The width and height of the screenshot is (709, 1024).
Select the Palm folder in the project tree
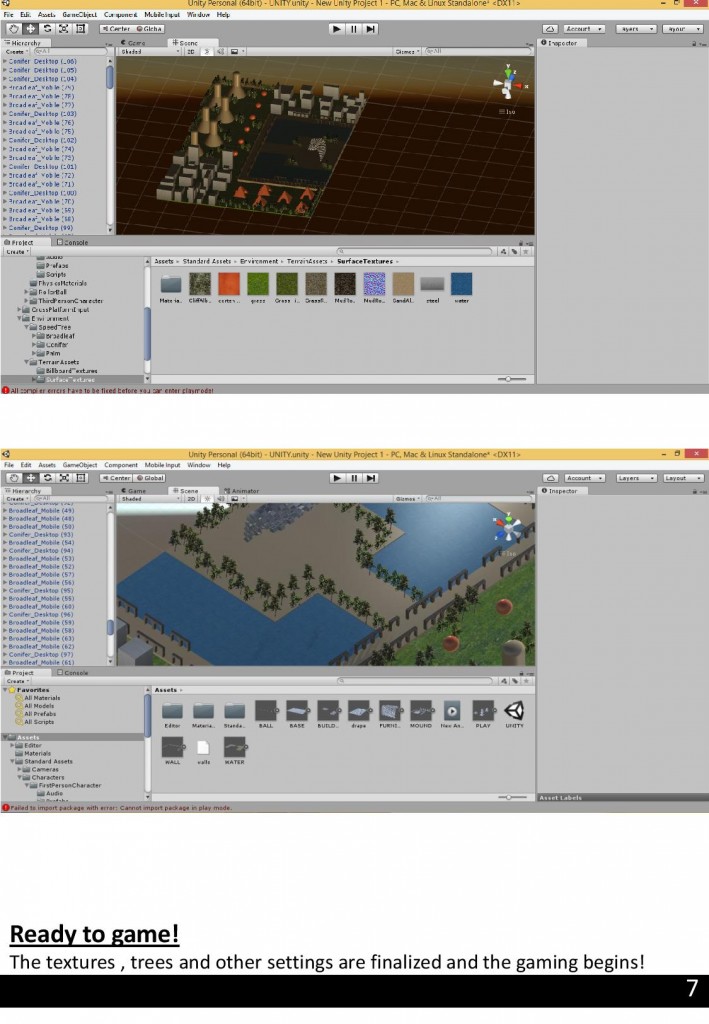coord(52,353)
